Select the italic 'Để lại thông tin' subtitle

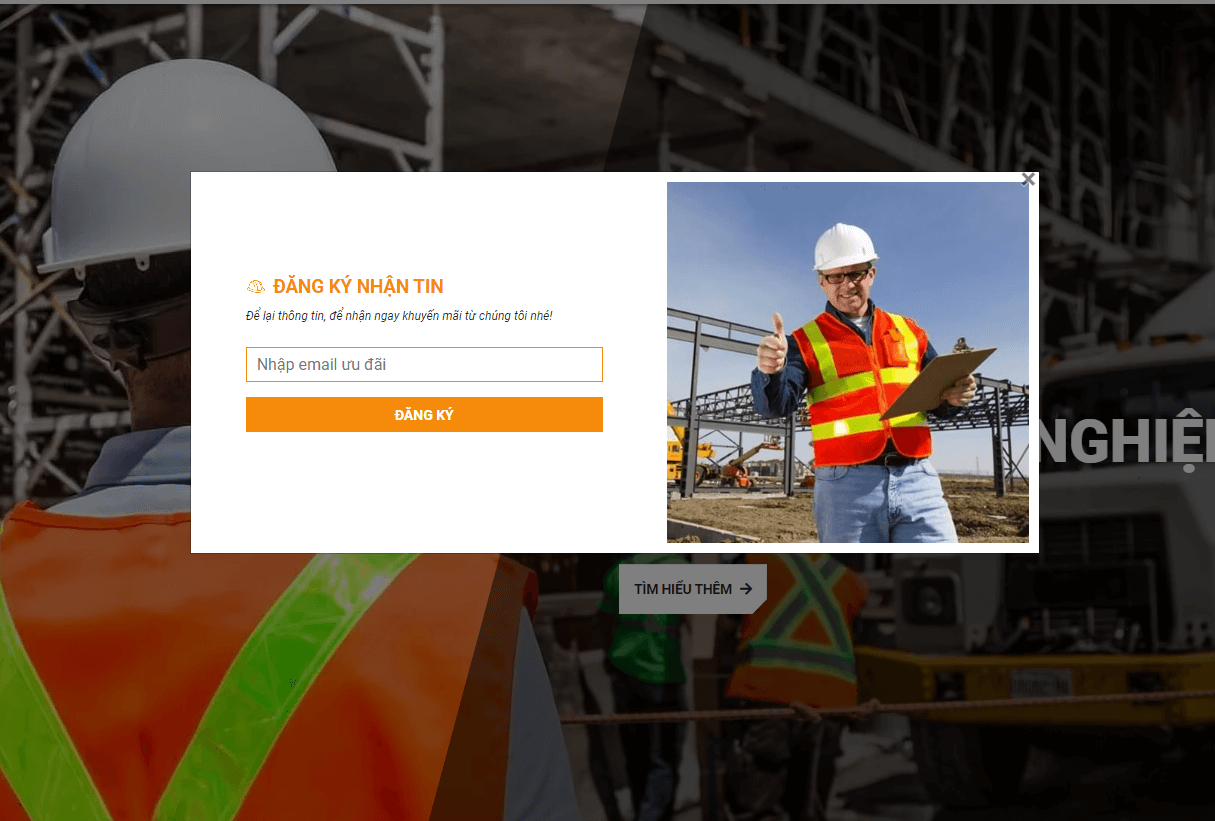pos(399,316)
